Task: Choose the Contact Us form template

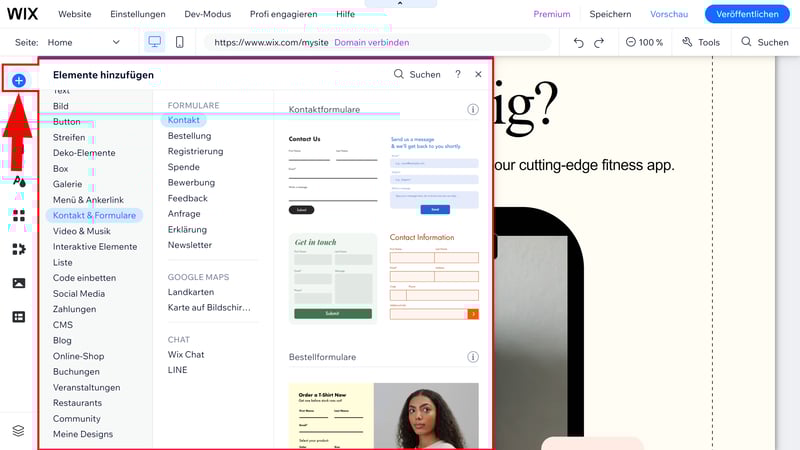Action: tap(333, 174)
